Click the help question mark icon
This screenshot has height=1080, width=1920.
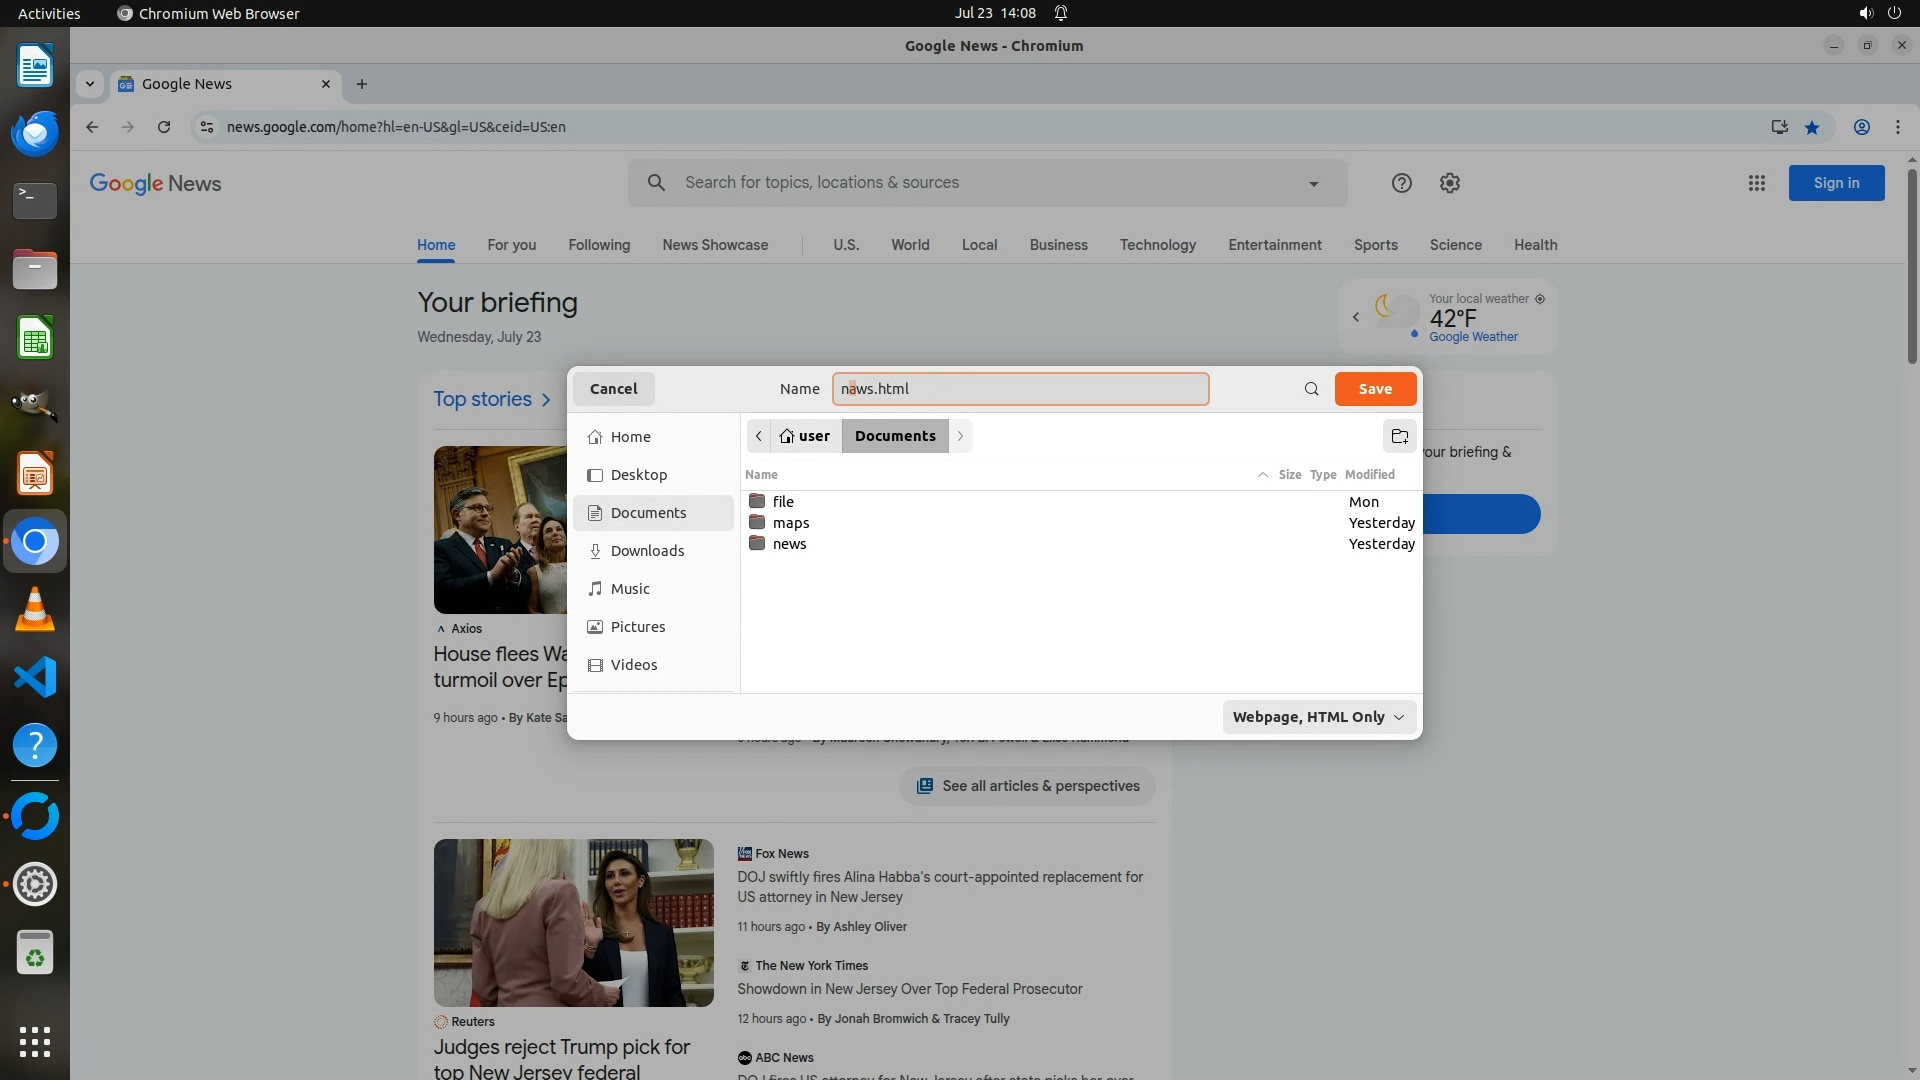click(1401, 183)
